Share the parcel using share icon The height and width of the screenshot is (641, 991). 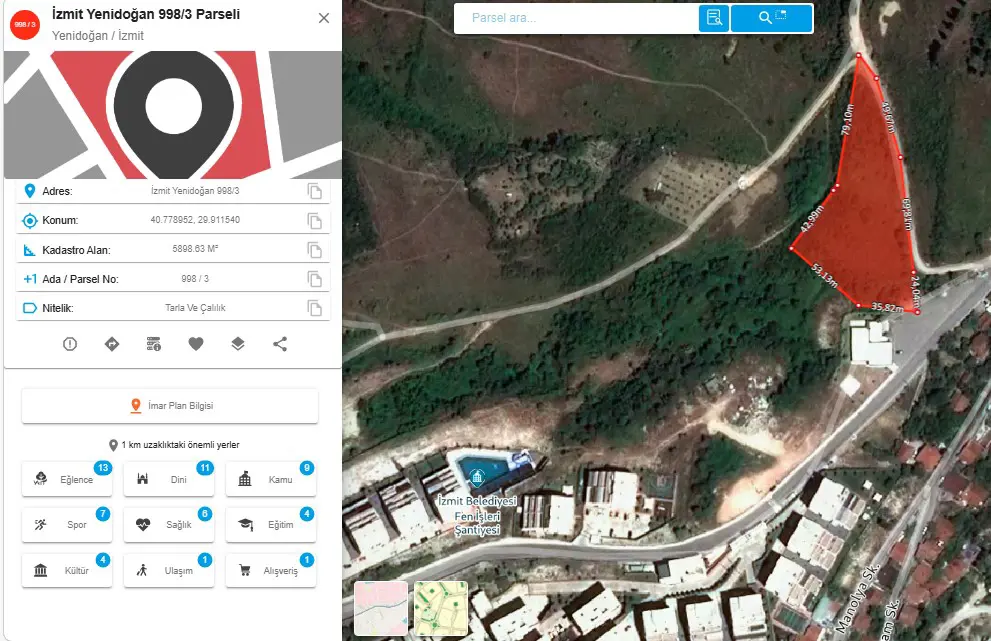280,344
